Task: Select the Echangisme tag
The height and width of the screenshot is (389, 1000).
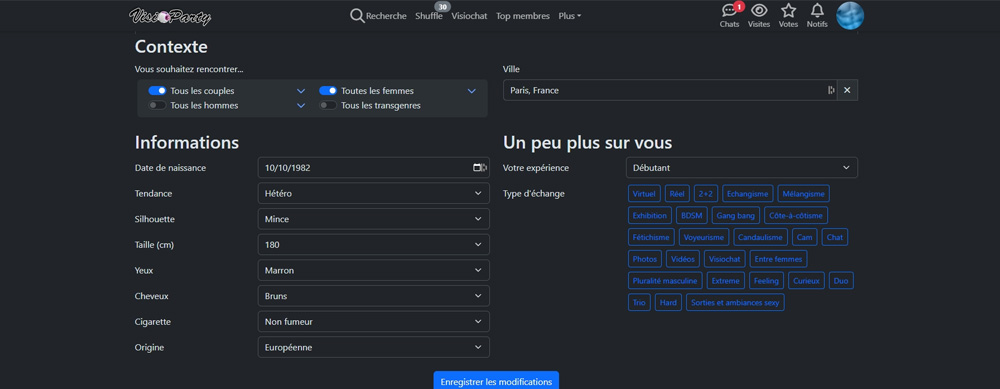Action: click(x=748, y=194)
